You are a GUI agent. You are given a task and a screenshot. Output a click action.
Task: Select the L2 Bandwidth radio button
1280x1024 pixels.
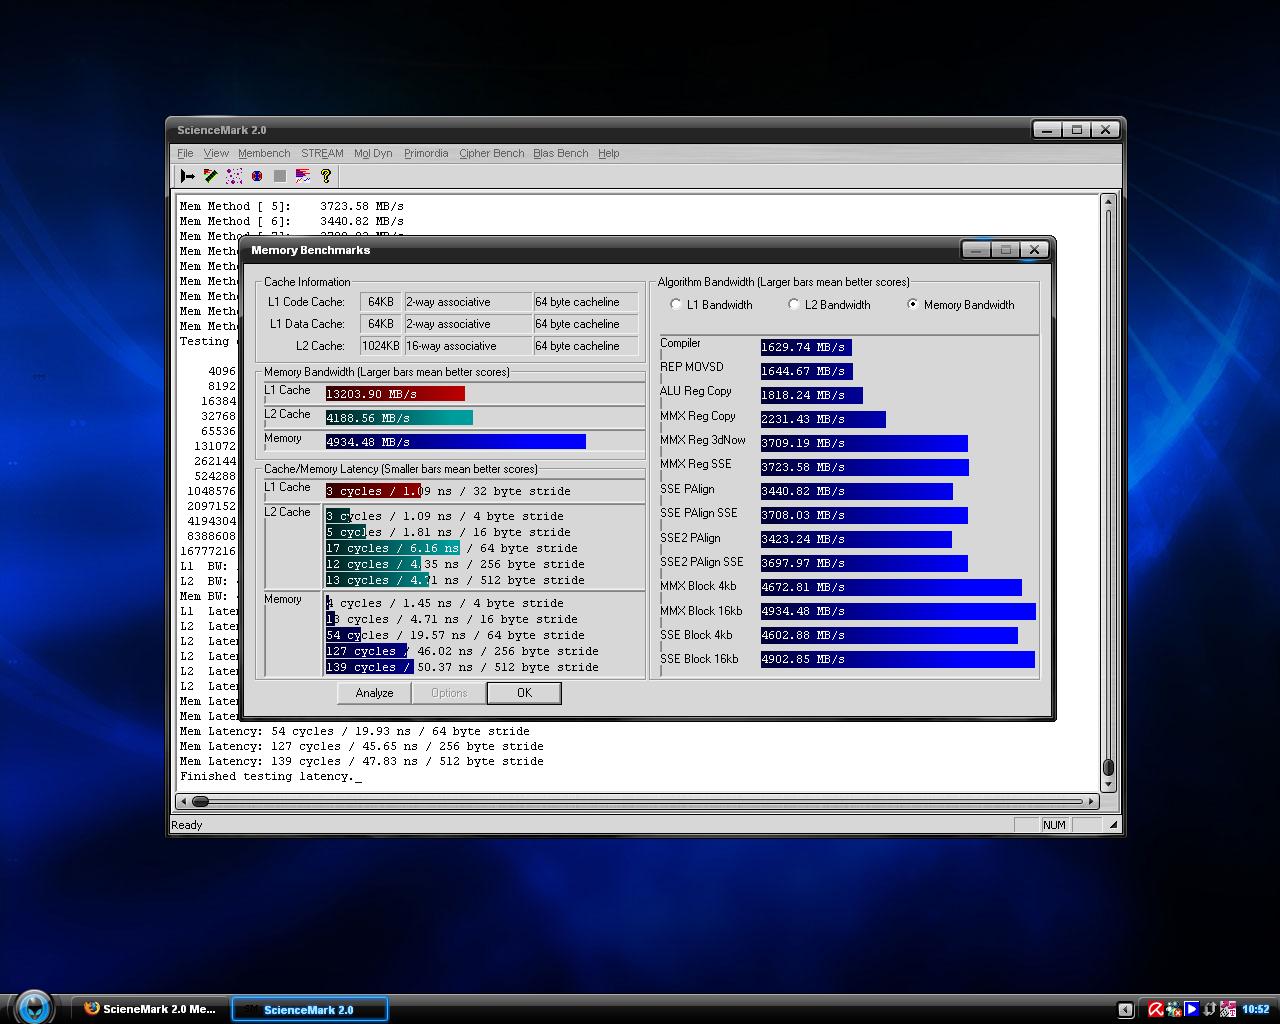pyautogui.click(x=794, y=305)
